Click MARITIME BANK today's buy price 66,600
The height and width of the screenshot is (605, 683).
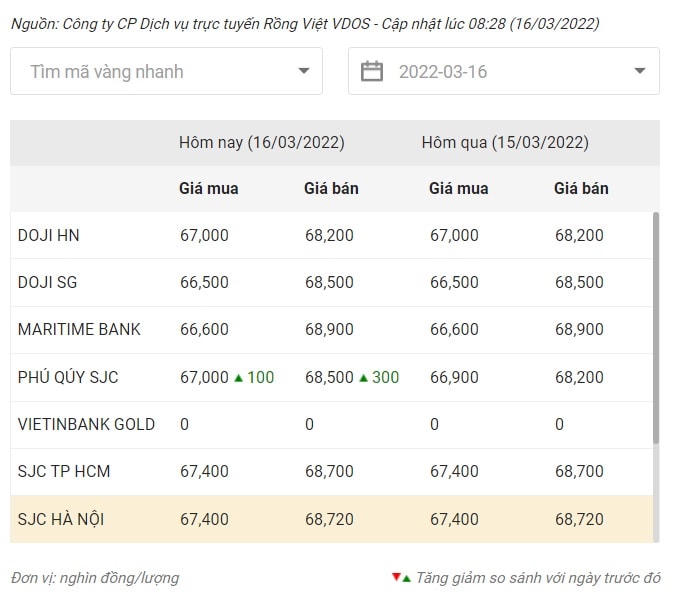(204, 330)
